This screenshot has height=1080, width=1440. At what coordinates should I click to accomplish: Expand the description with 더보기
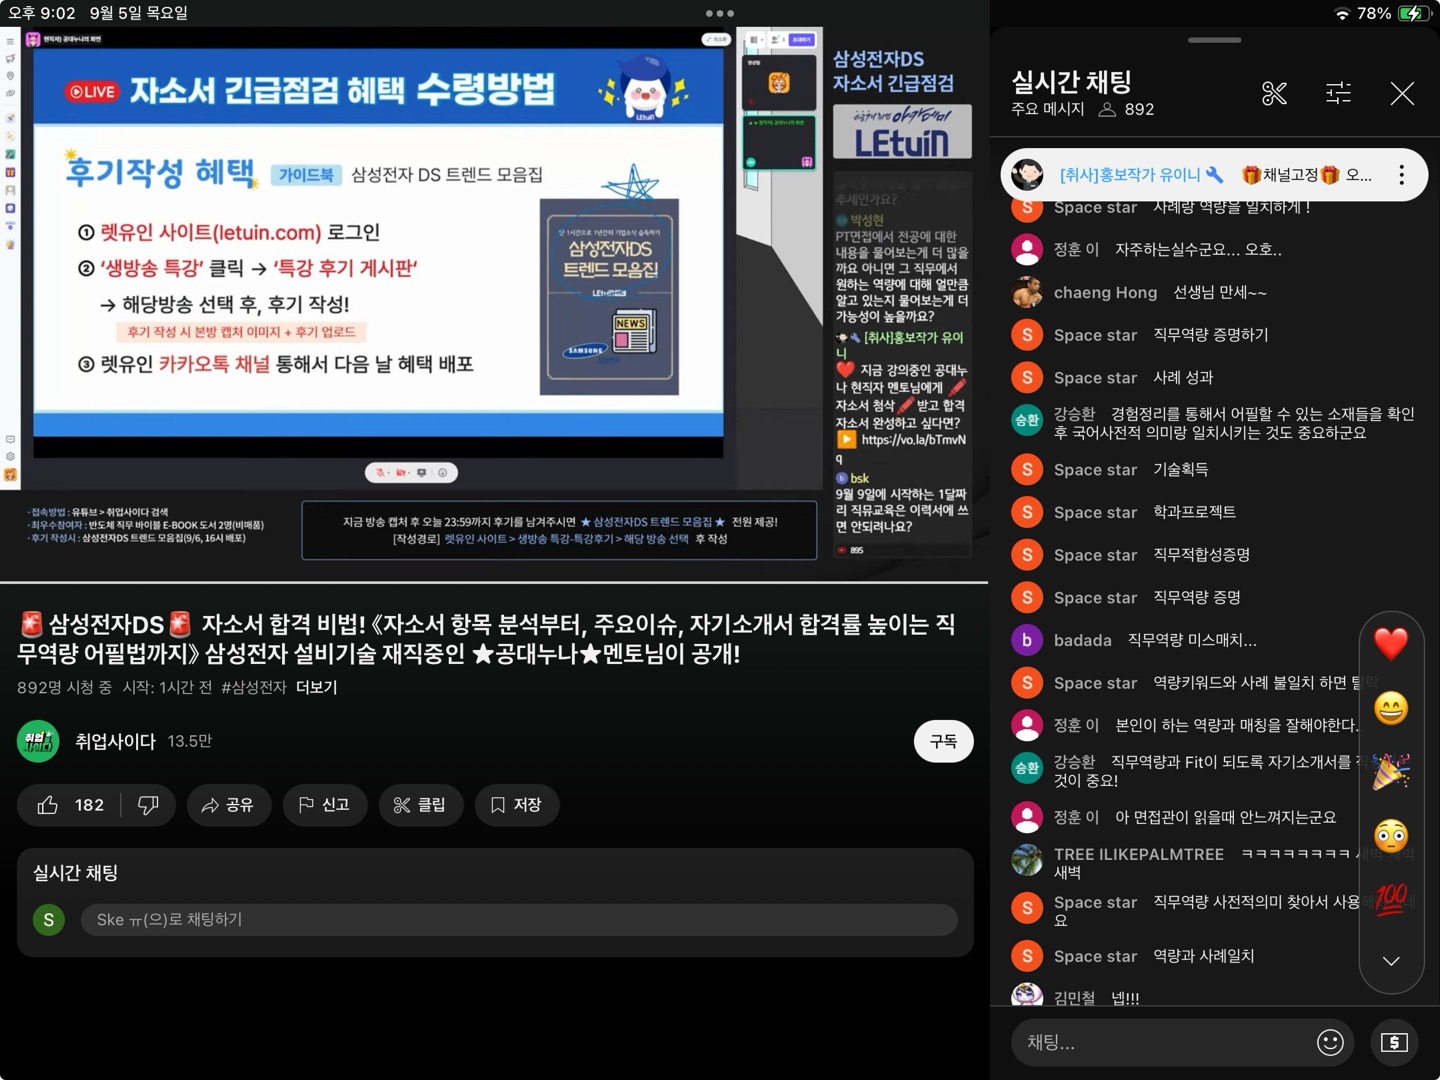click(x=316, y=688)
